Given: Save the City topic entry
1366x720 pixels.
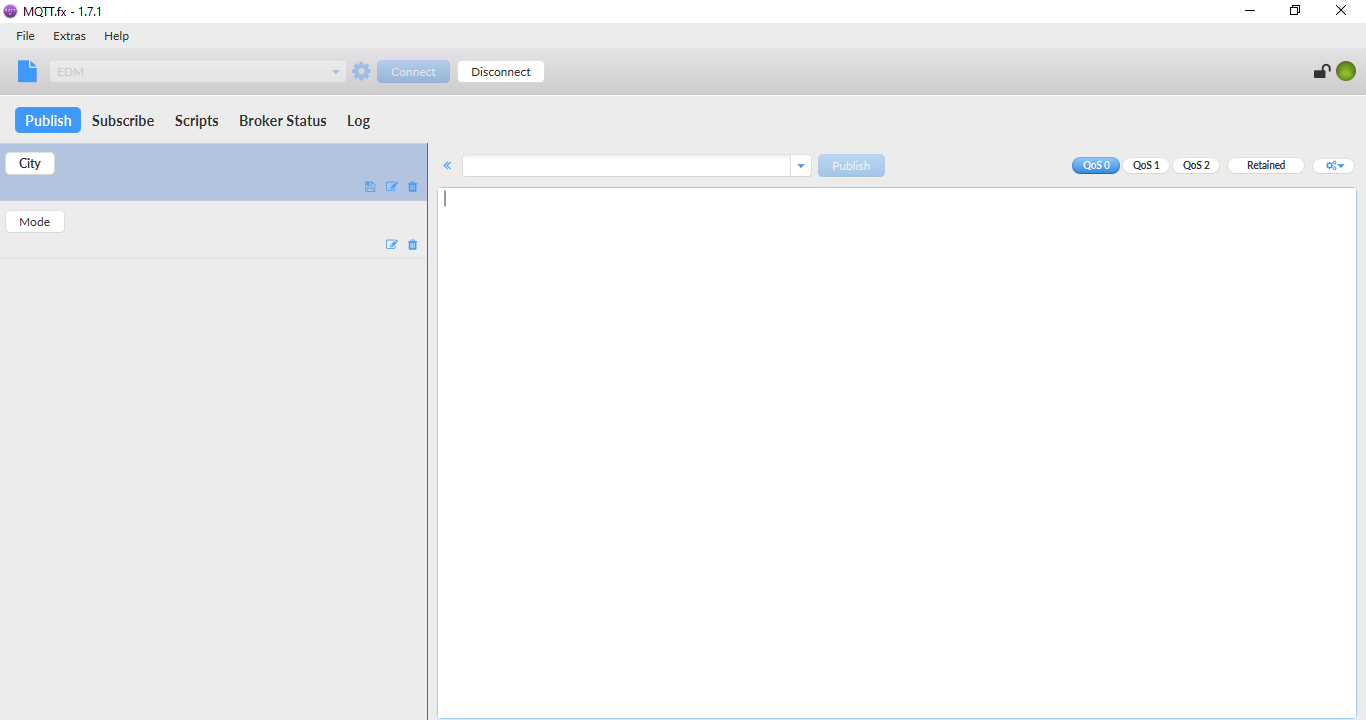Looking at the screenshot, I should tap(370, 186).
